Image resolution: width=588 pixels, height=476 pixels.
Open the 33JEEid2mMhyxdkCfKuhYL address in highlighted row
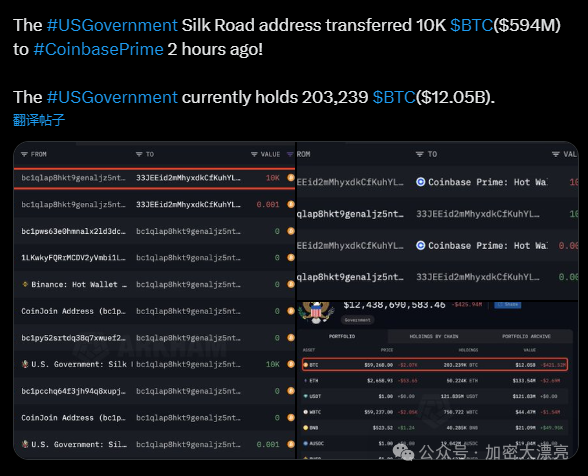(x=188, y=178)
